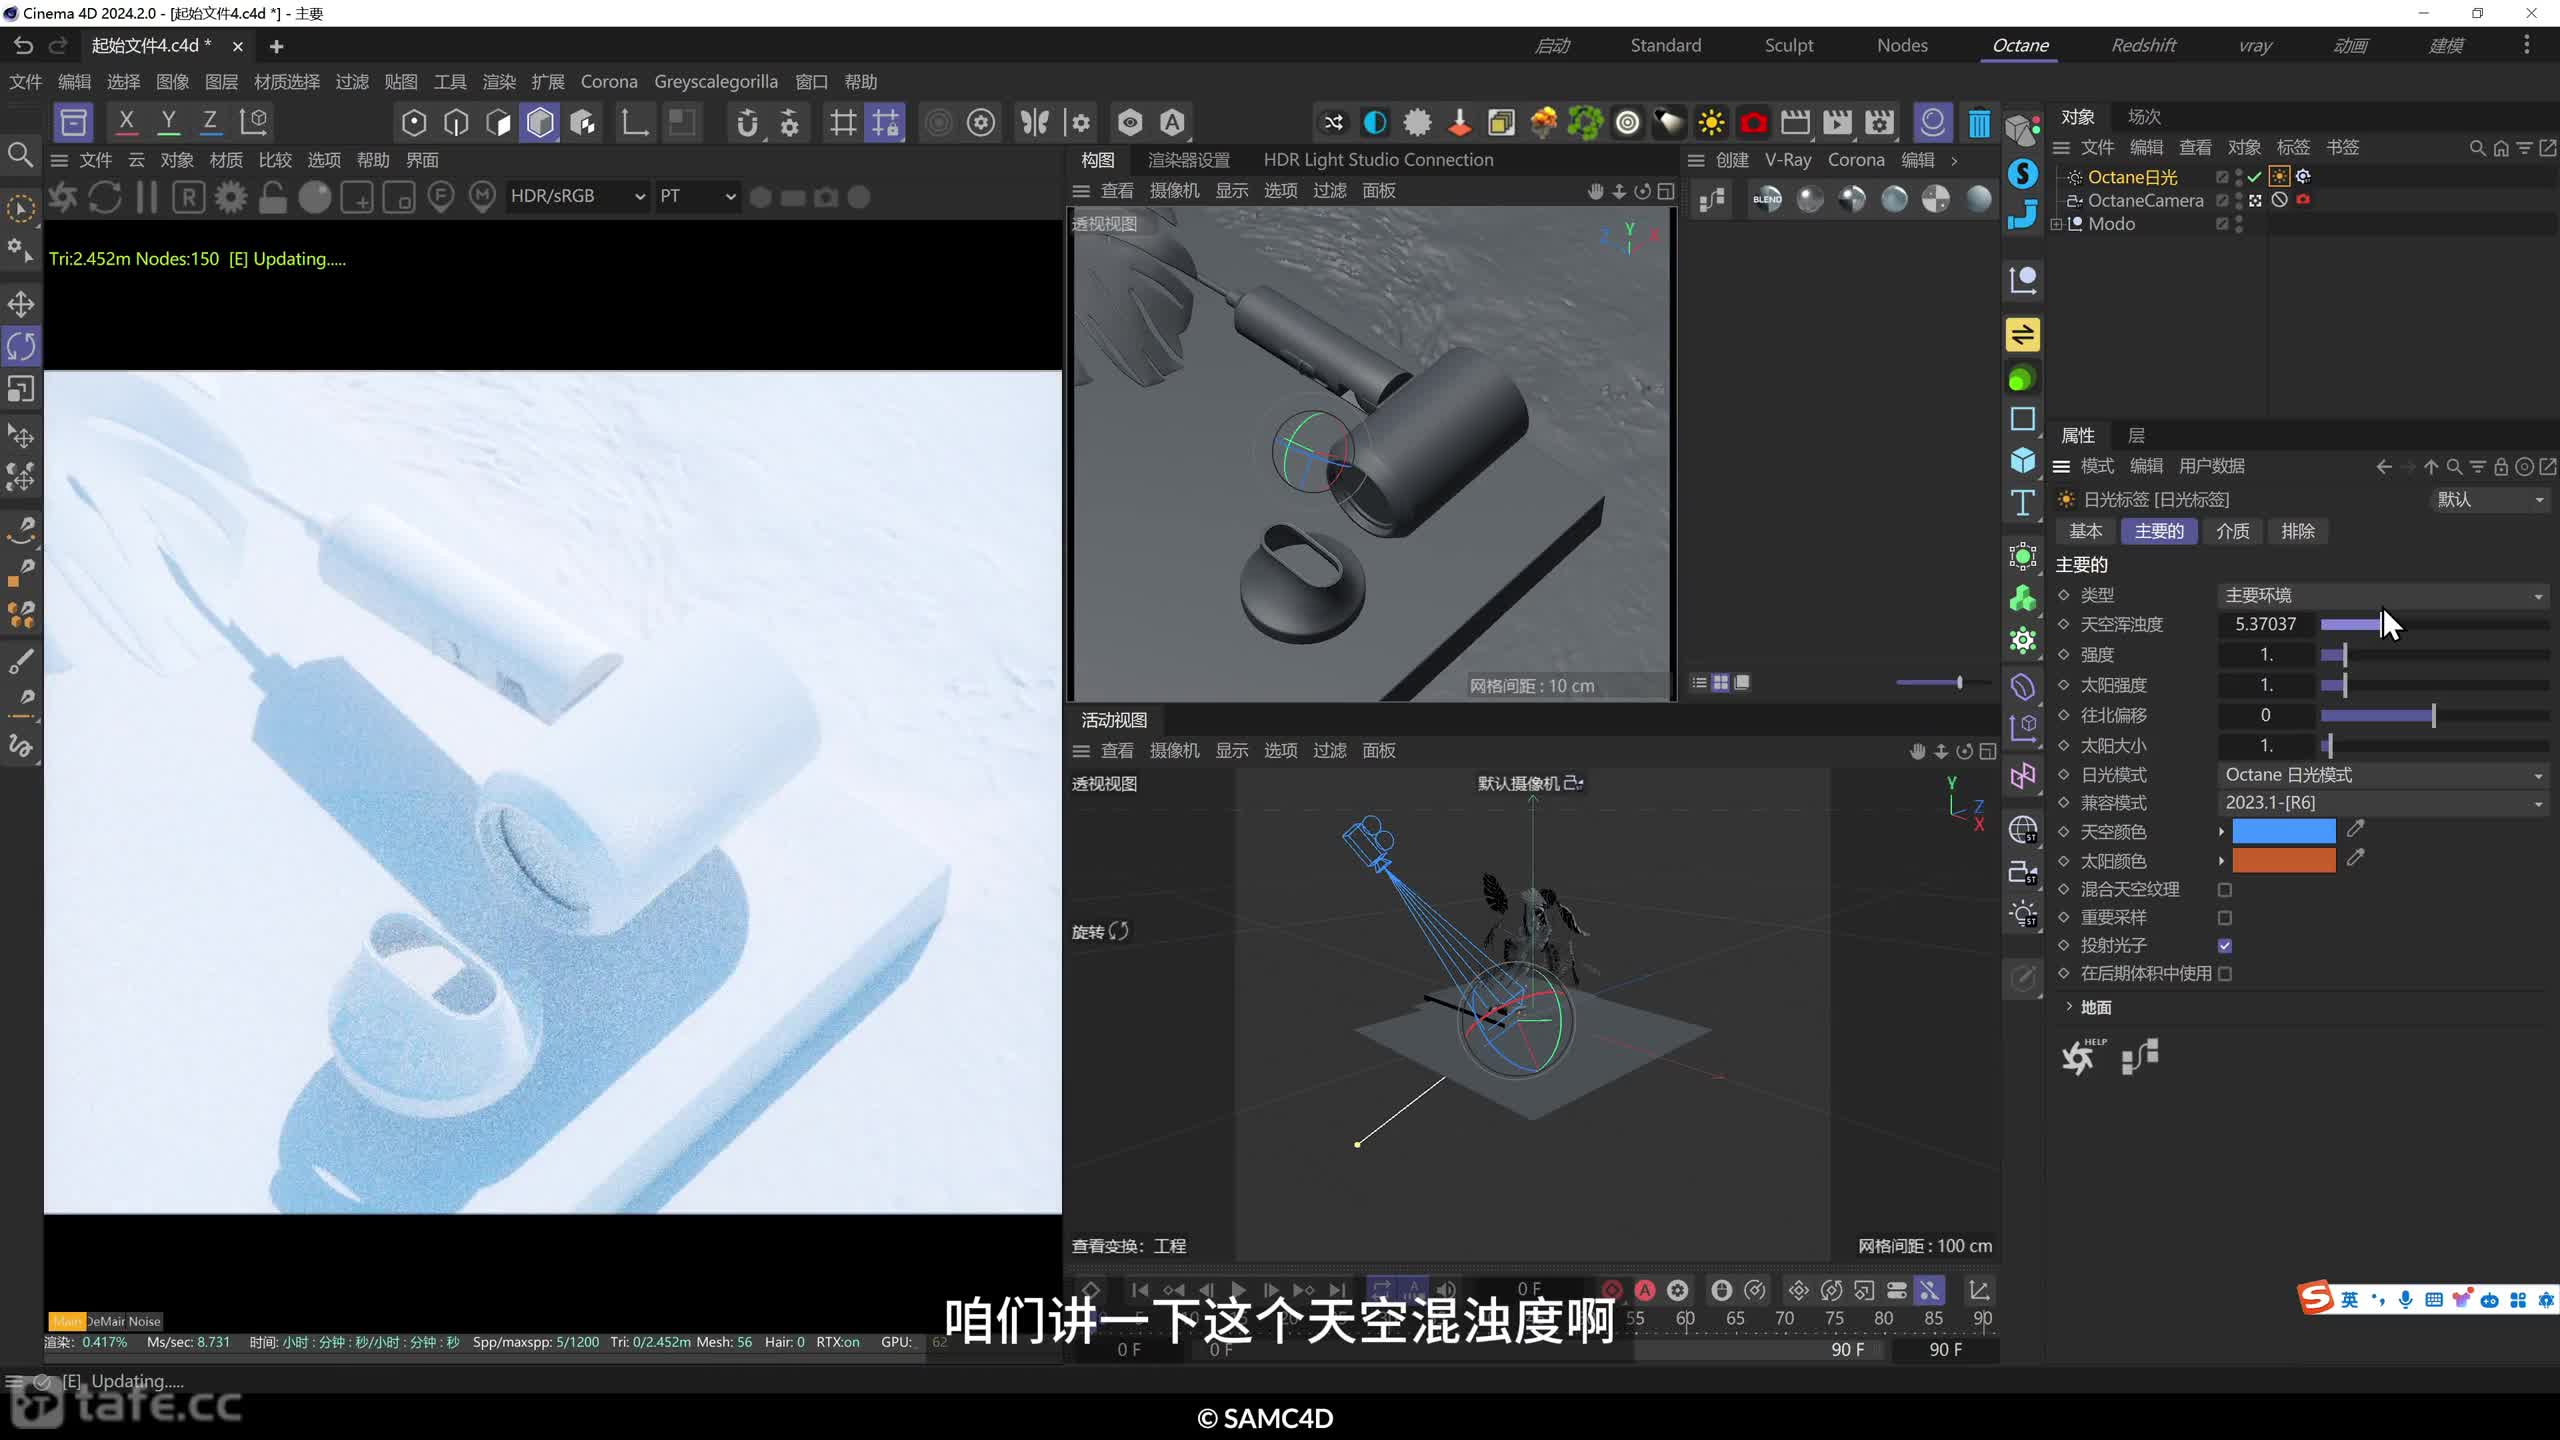Click the red Octane camera icon
The height and width of the screenshot is (1440, 2560).
coord(1753,123)
